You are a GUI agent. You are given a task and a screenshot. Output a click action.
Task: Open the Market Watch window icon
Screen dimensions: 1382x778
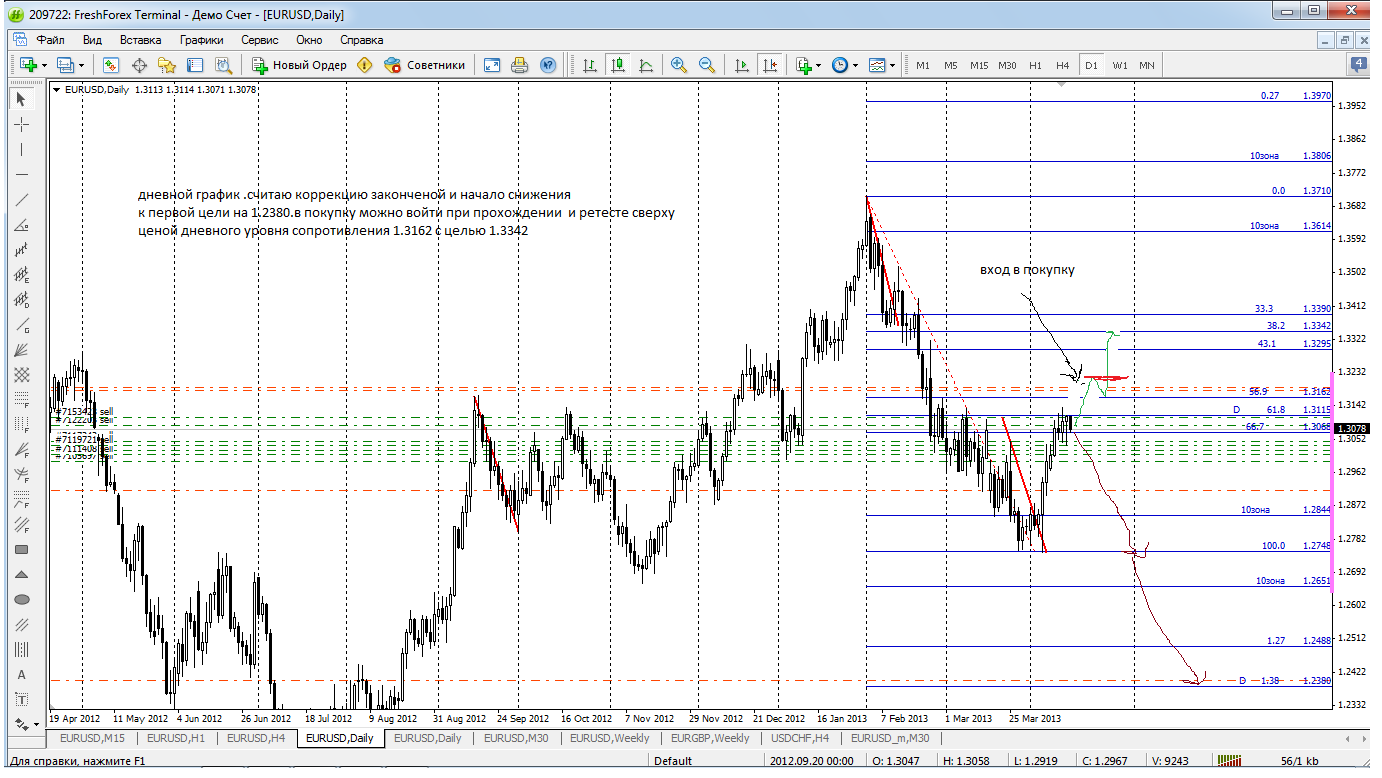click(x=111, y=65)
